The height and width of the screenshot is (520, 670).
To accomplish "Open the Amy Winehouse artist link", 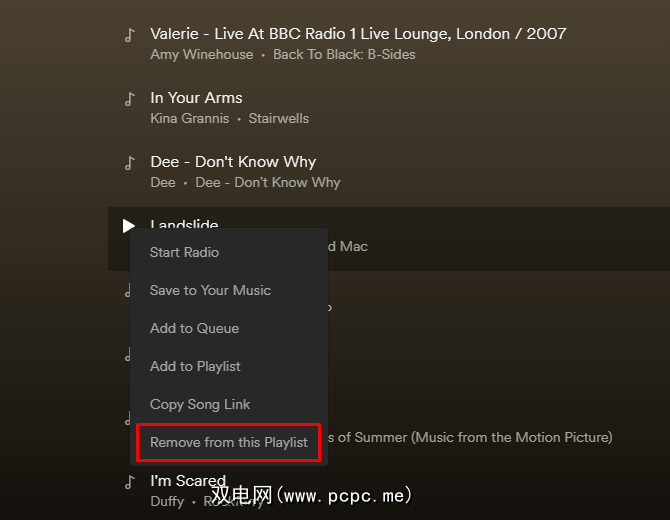I will (x=202, y=55).
